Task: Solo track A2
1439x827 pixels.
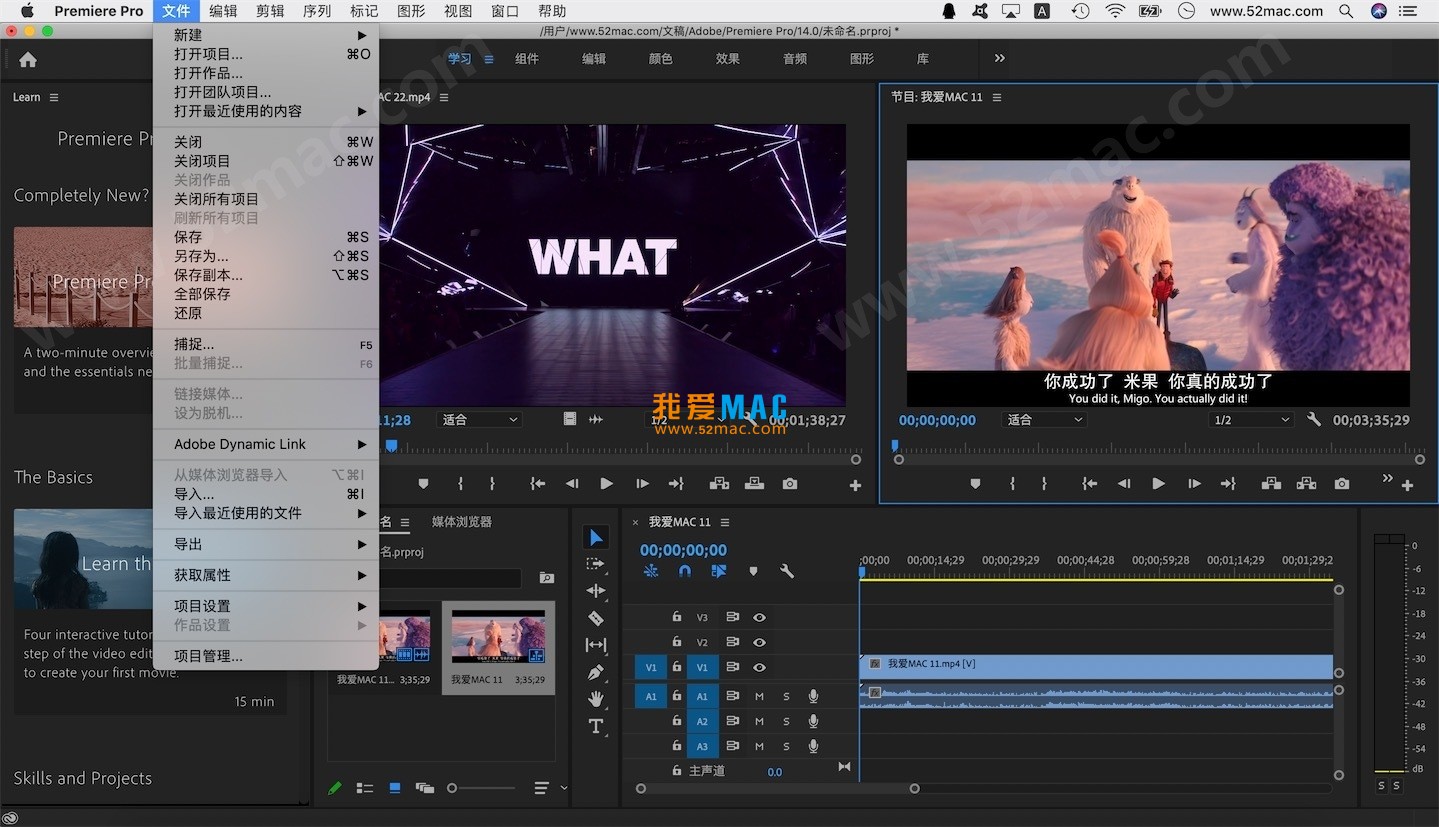Action: click(x=786, y=721)
